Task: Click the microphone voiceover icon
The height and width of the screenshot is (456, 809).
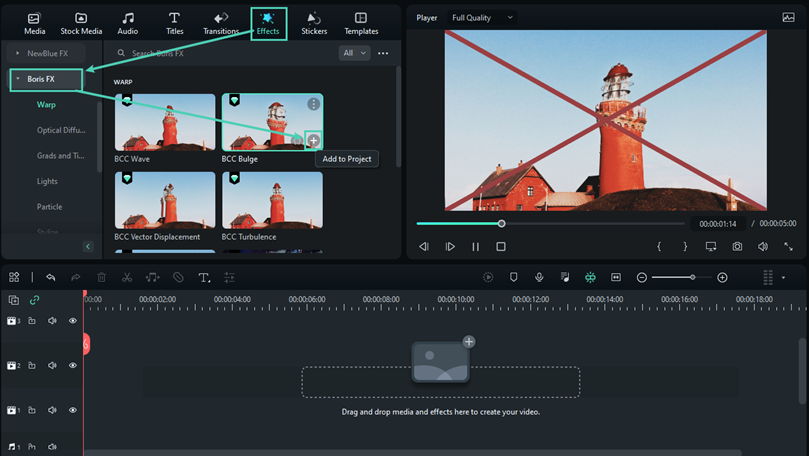Action: pos(539,277)
